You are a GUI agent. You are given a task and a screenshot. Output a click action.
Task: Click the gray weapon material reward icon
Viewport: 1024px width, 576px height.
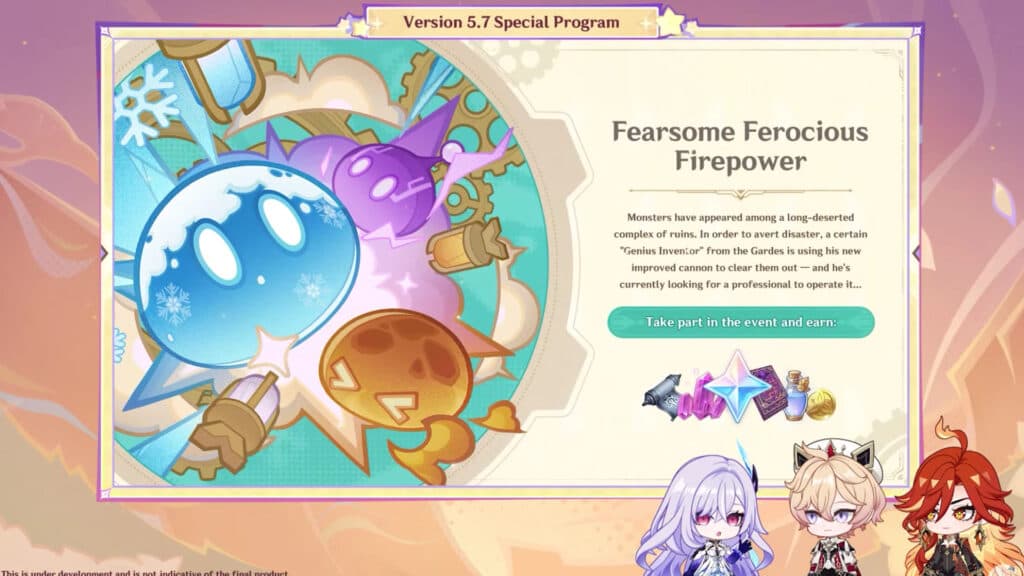click(662, 397)
